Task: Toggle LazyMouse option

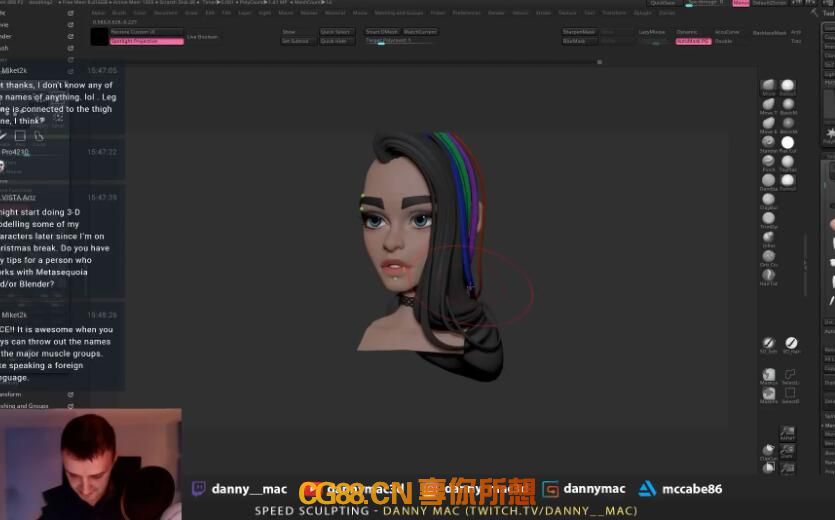Action: [652, 32]
